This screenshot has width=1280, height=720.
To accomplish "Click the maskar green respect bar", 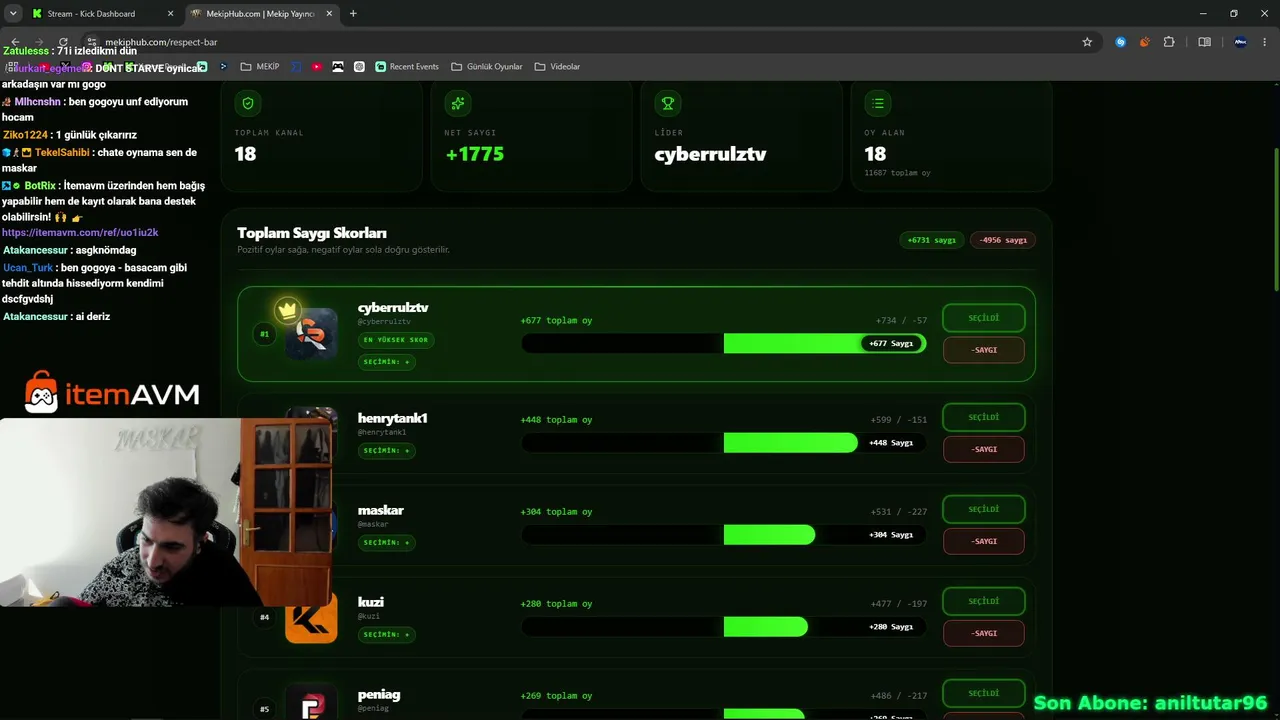I will pyautogui.click(x=769, y=535).
